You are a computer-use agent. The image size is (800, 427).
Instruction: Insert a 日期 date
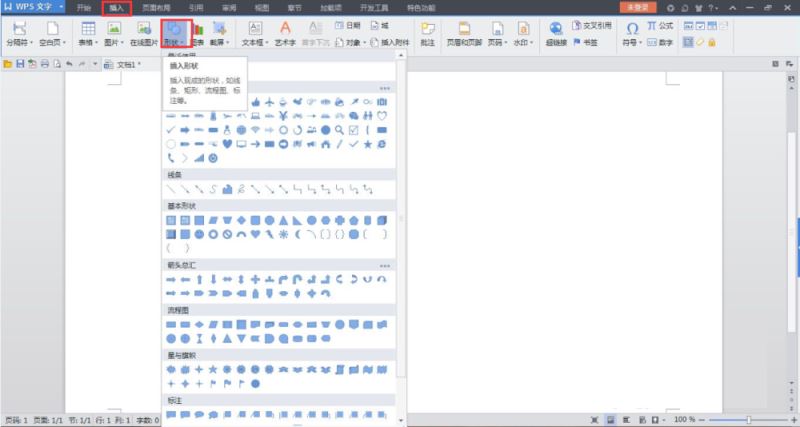(x=347, y=26)
